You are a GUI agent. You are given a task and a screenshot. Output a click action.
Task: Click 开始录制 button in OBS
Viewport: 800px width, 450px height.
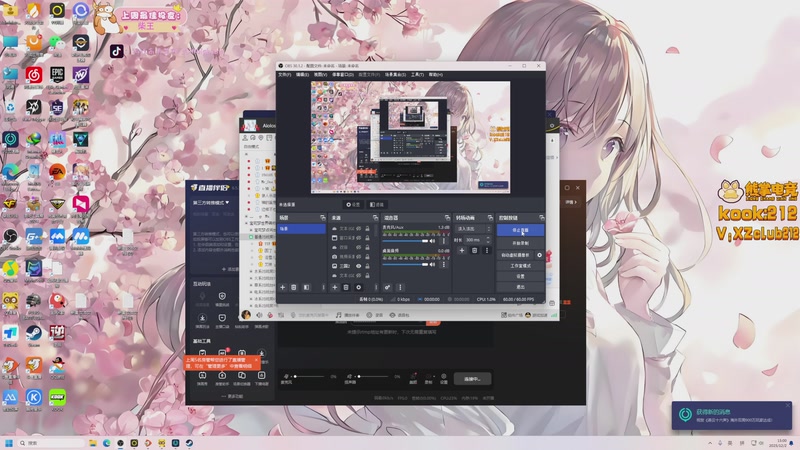point(520,243)
